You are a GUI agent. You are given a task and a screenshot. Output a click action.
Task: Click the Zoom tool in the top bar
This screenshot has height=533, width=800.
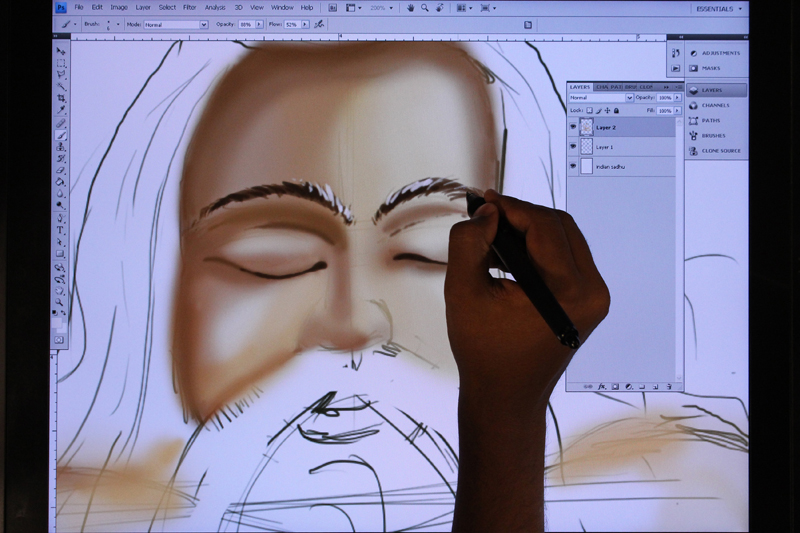point(425,7)
